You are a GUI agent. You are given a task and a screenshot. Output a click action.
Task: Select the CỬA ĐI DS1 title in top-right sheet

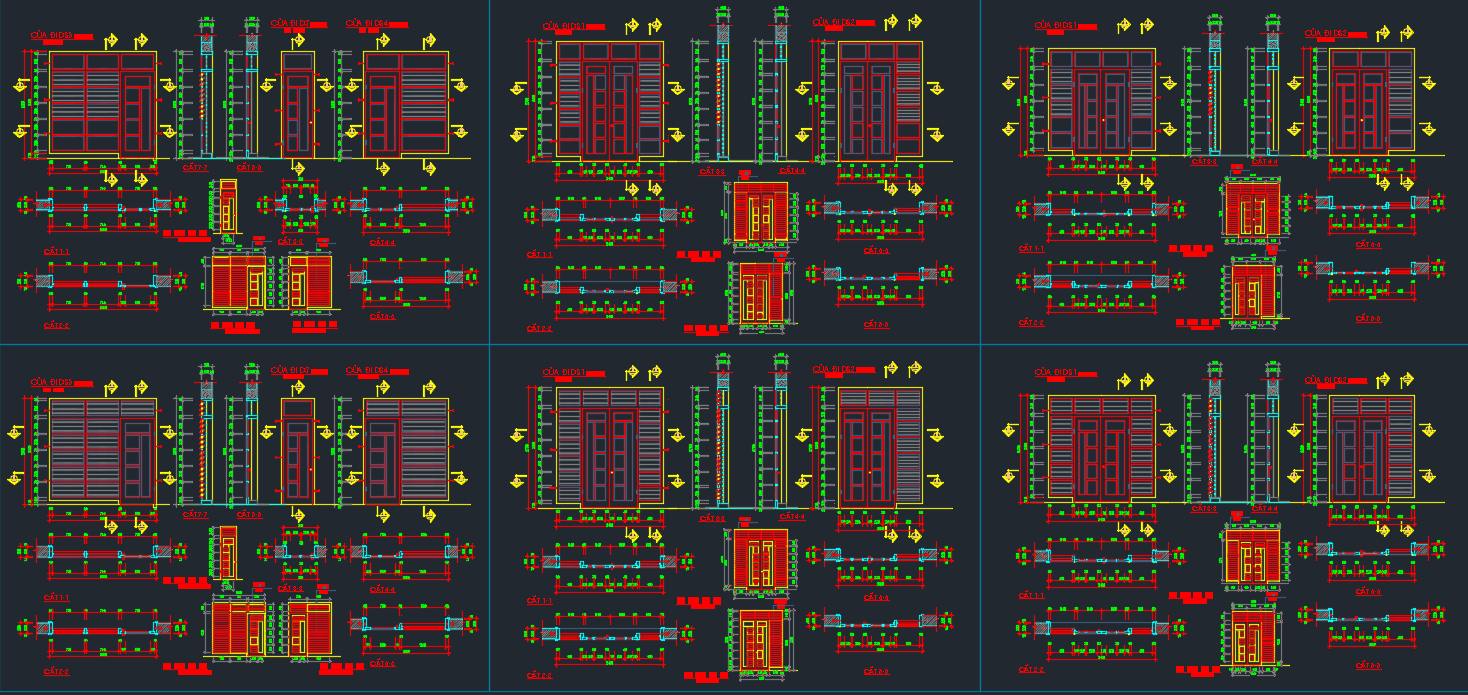(x=1056, y=24)
